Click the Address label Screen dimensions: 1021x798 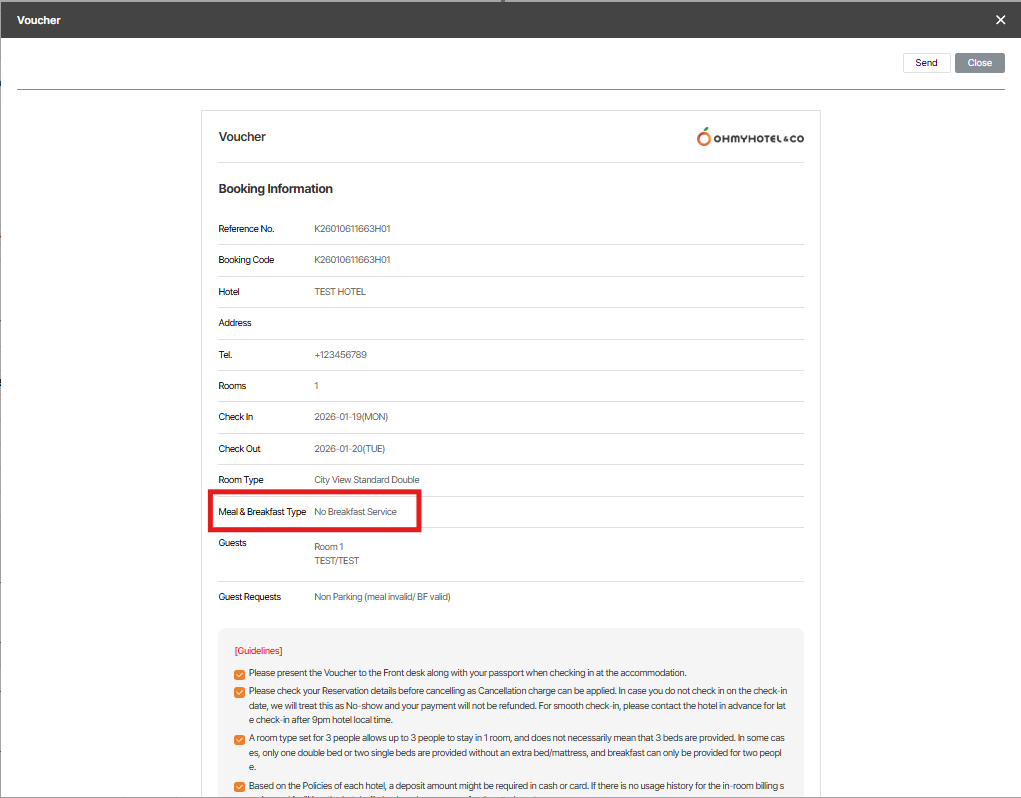click(234, 323)
